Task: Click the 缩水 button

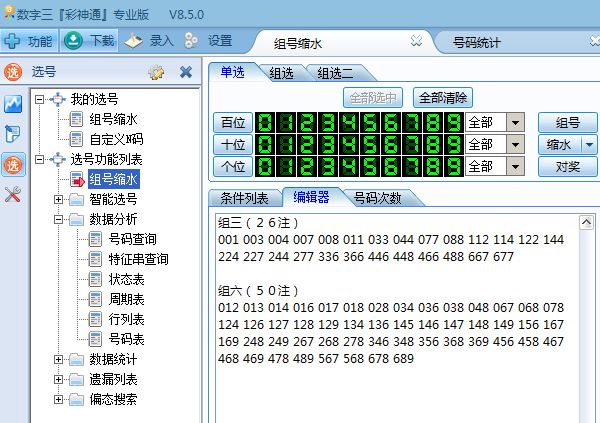Action: [559, 145]
